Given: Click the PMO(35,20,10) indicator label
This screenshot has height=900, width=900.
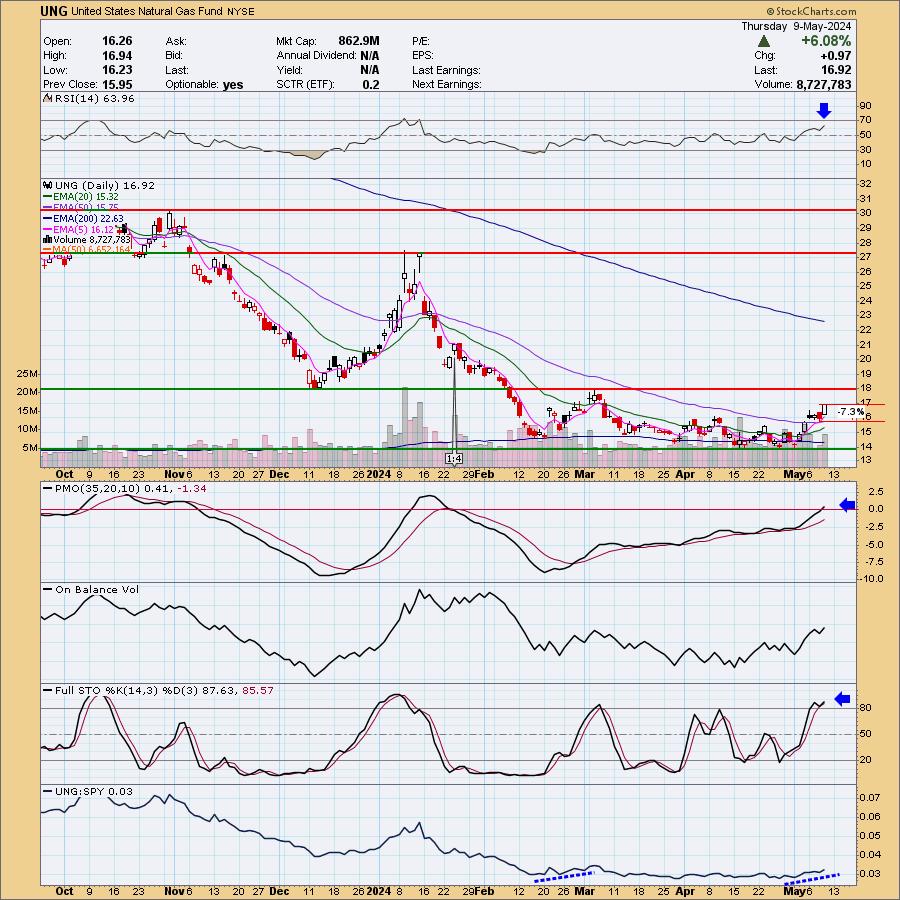Looking at the screenshot, I should [131, 488].
